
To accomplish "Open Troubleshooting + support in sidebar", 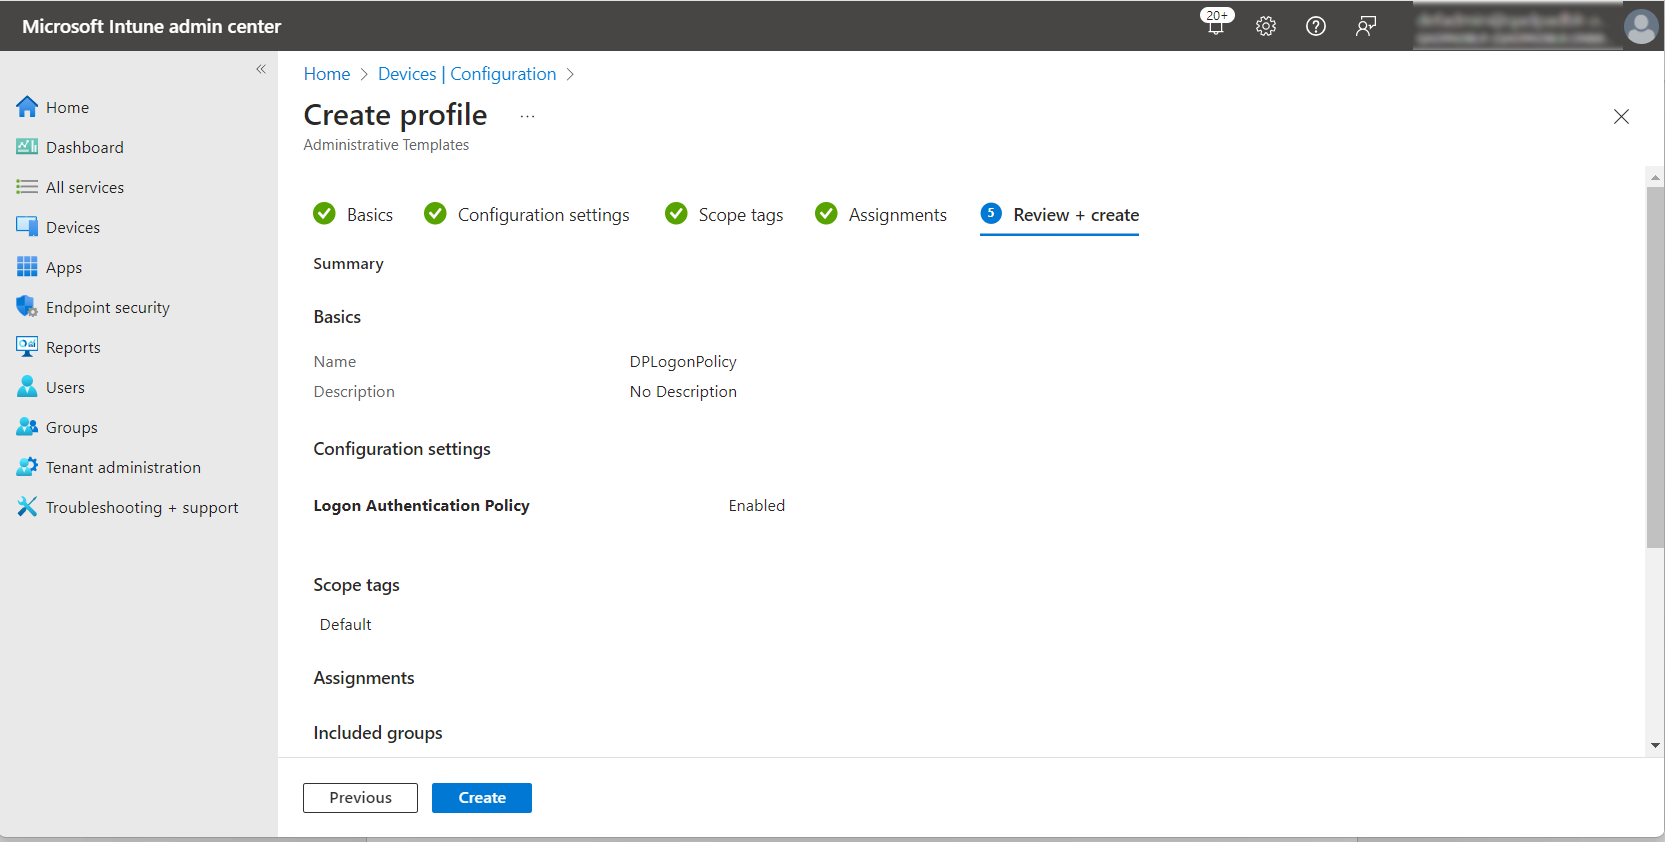I will pos(141,507).
